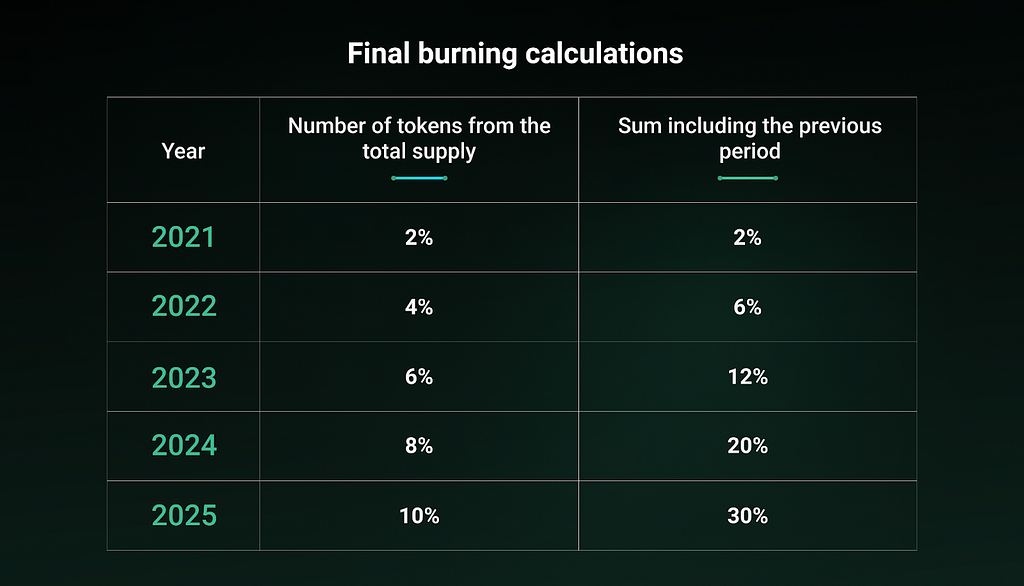The width and height of the screenshot is (1024, 586).
Task: Click Number of tokens from total supply header
Action: (x=419, y=138)
